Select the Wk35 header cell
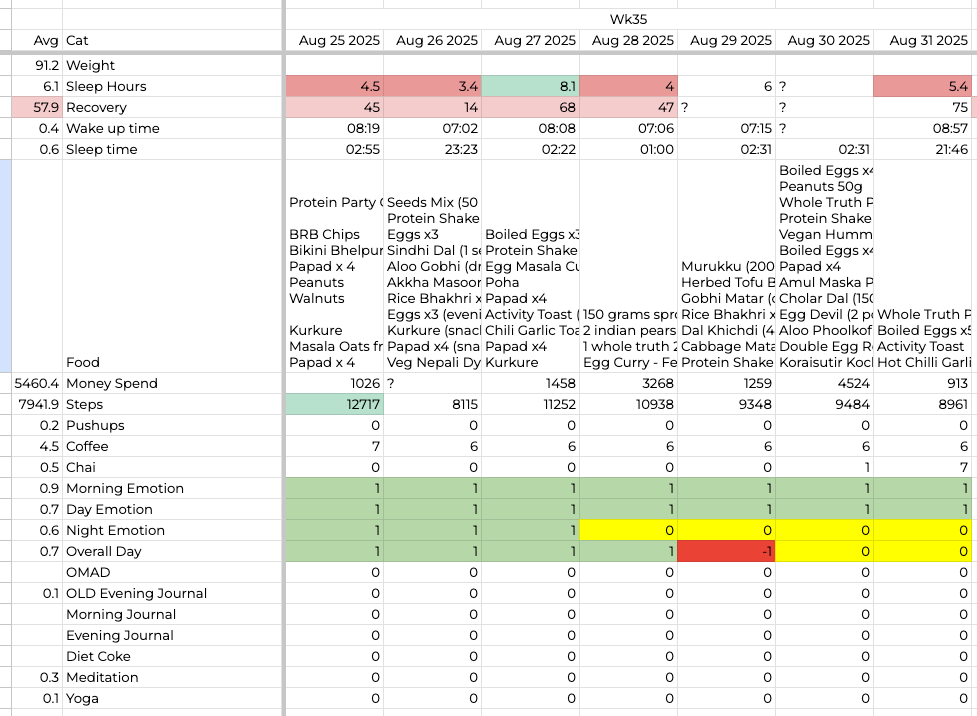Screen dimensions: 977x716 coord(628,19)
